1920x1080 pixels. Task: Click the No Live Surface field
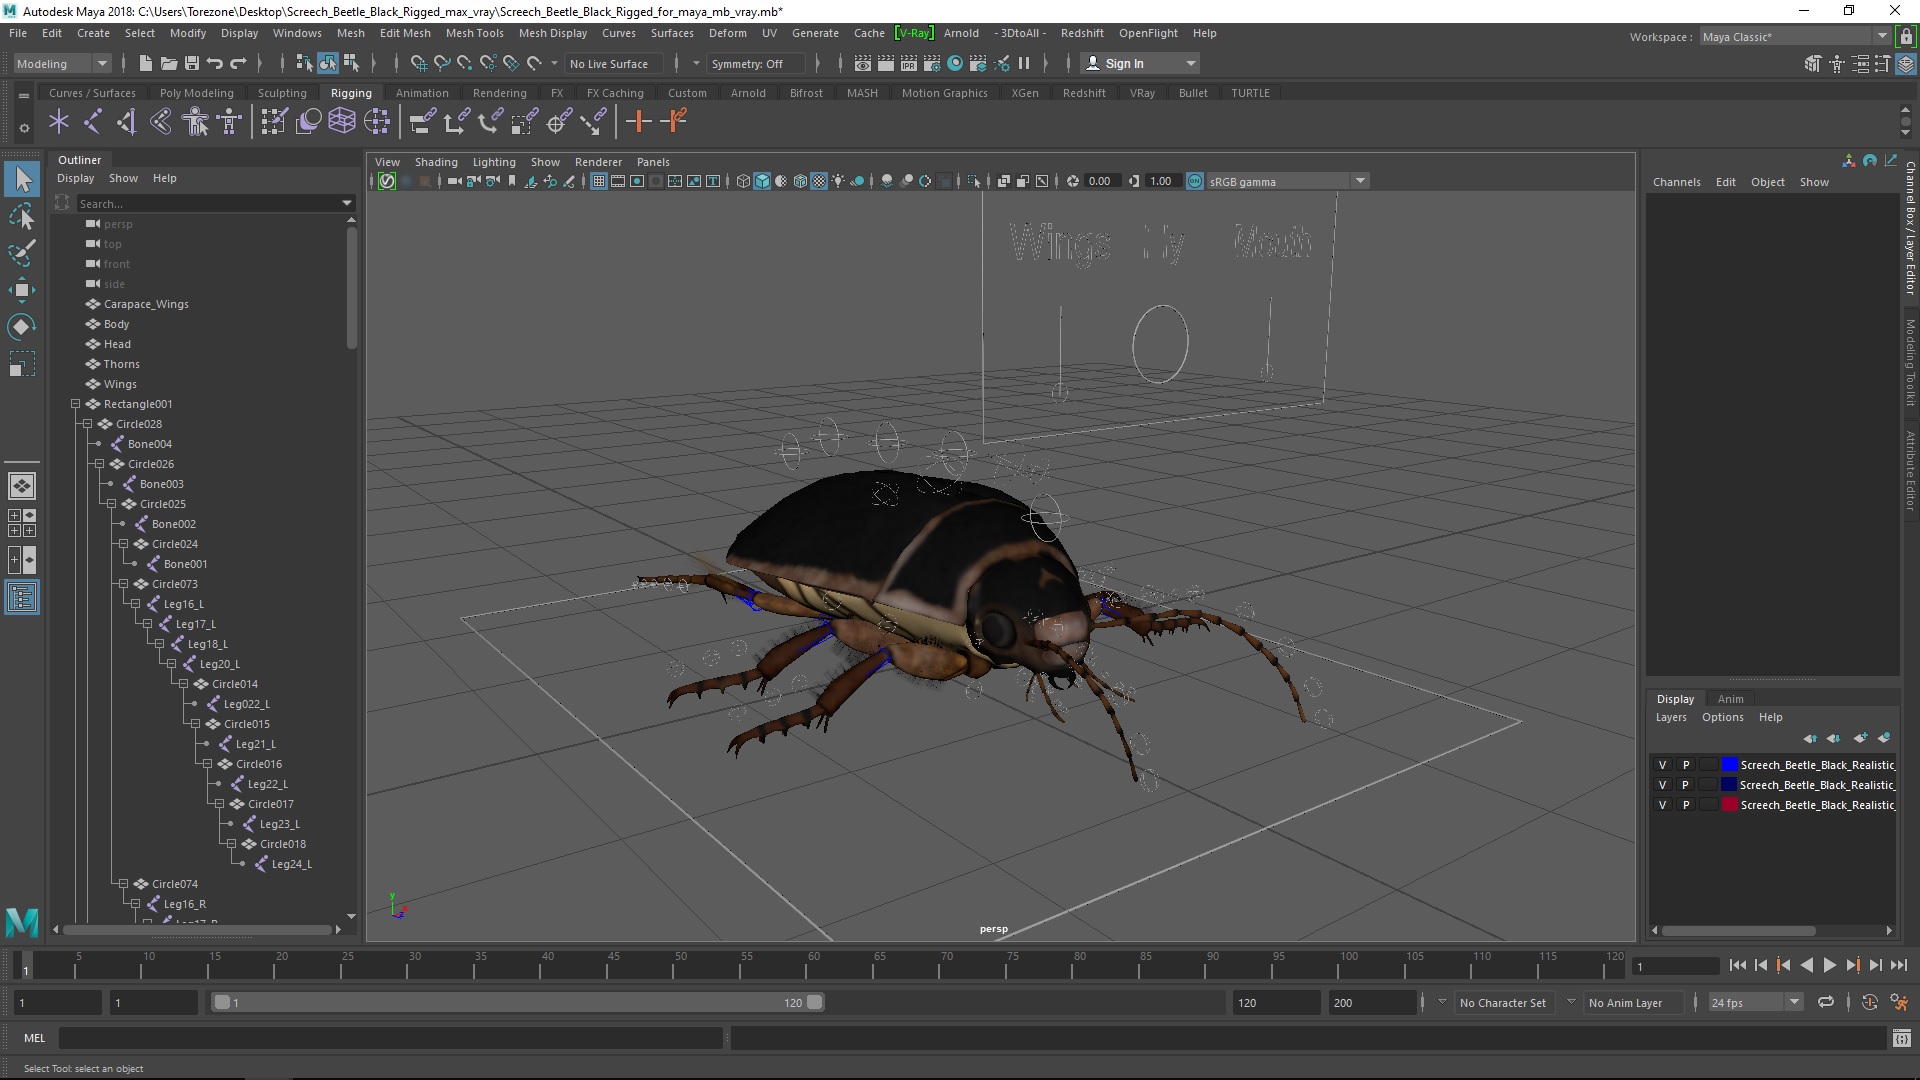click(613, 63)
